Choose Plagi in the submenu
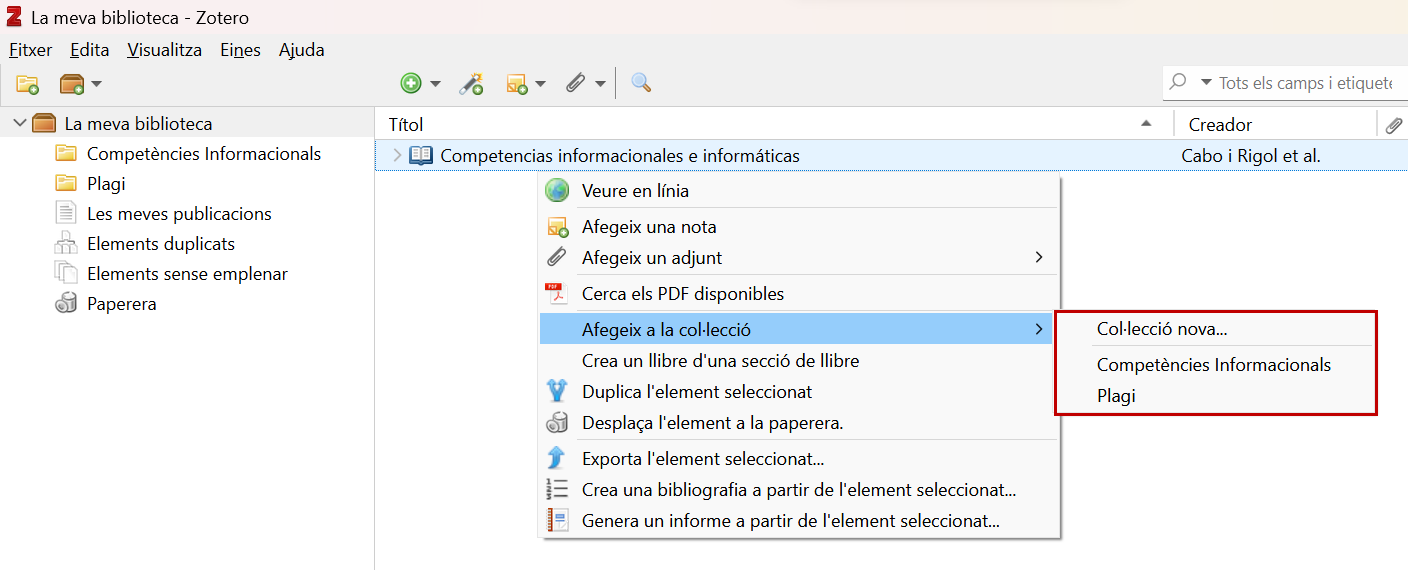The image size is (1408, 570). [x=1216, y=396]
